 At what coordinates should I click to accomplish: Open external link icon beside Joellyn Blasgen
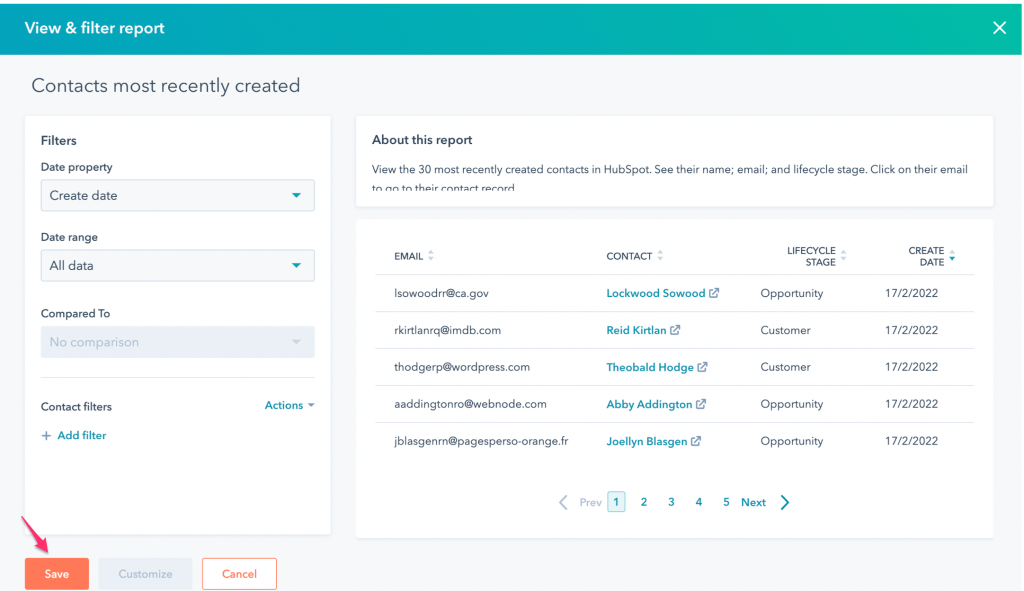[695, 441]
